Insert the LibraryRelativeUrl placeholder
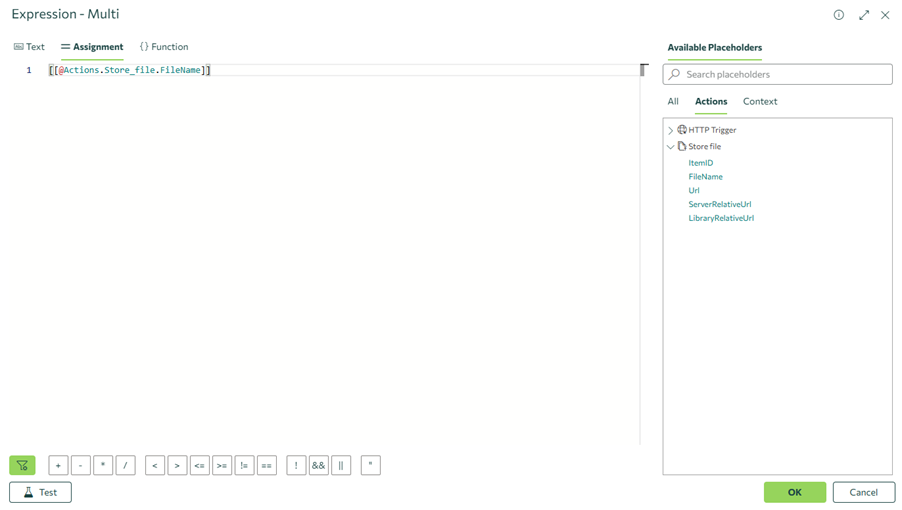The image size is (902, 510). pyautogui.click(x=721, y=218)
